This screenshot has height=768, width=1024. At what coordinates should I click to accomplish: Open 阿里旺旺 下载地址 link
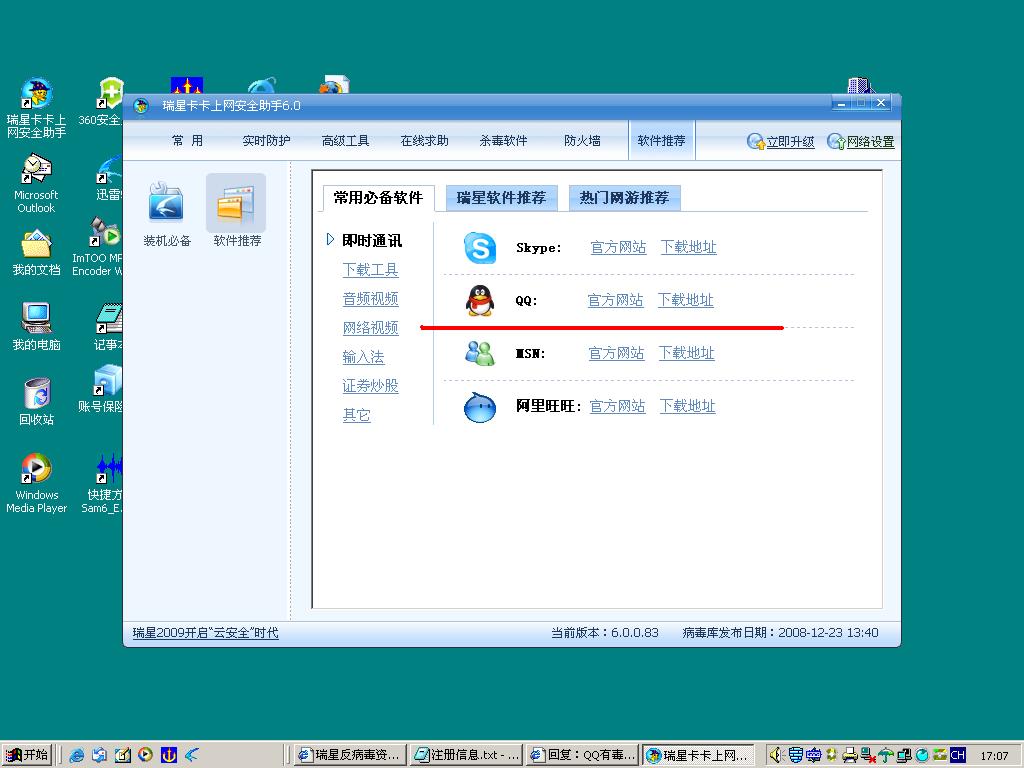[x=688, y=406]
